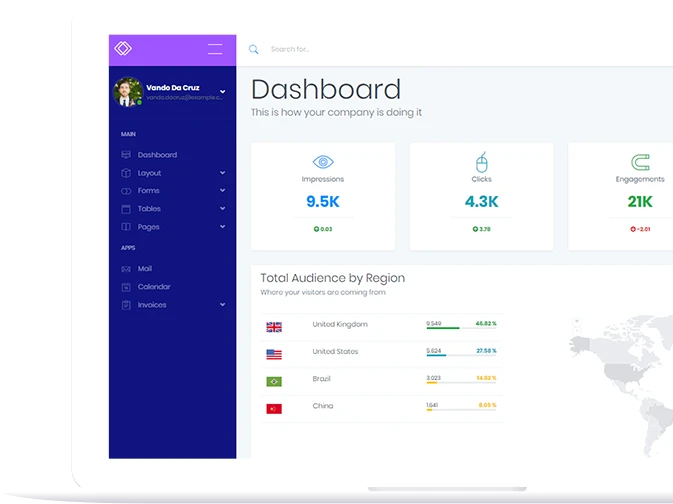Click the Mail envelope icon
The height and width of the screenshot is (504, 673).
click(x=126, y=269)
